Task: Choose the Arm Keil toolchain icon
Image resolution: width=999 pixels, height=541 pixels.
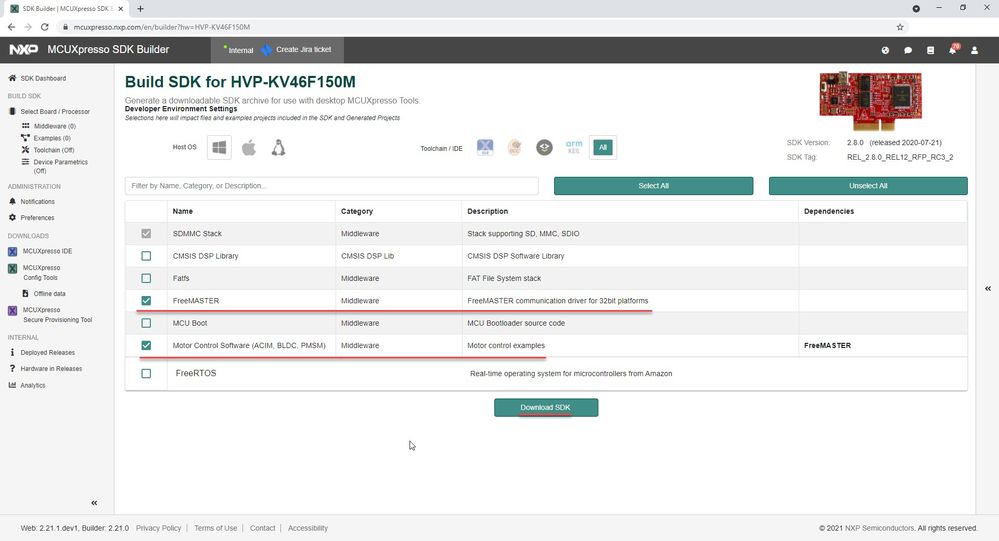Action: tap(573, 148)
